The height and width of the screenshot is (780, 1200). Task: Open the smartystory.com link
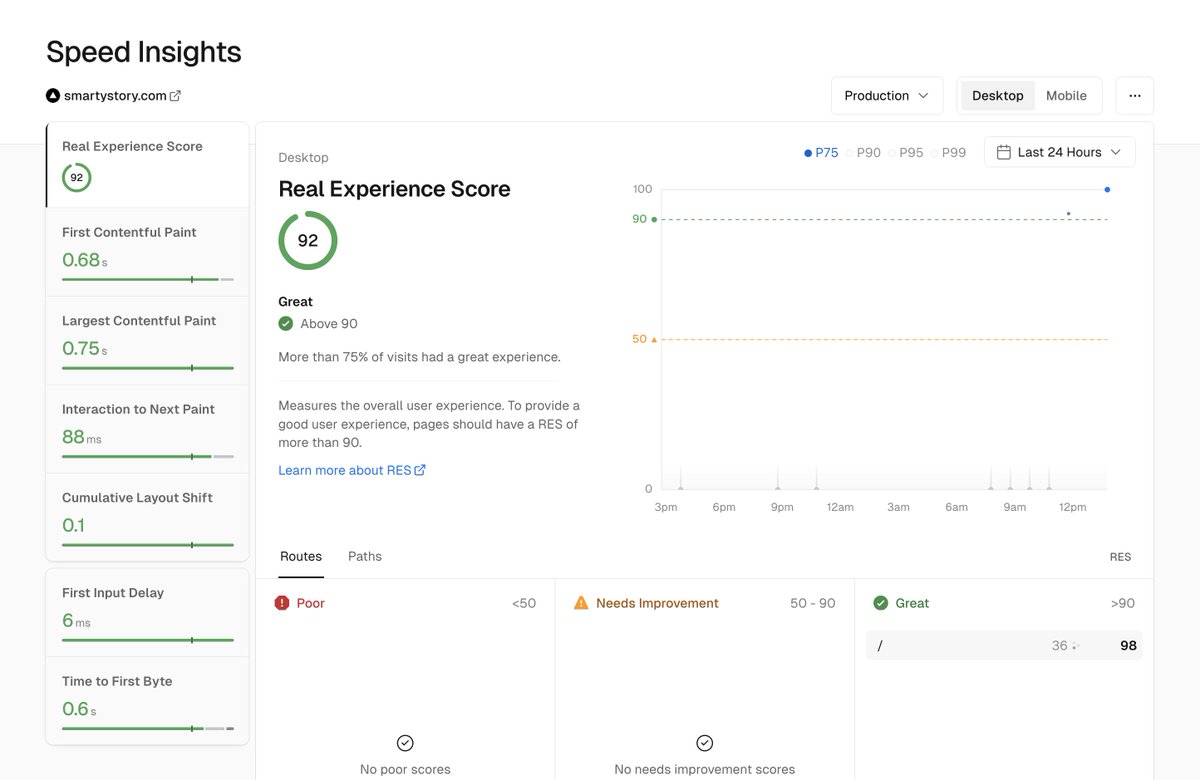(115, 96)
